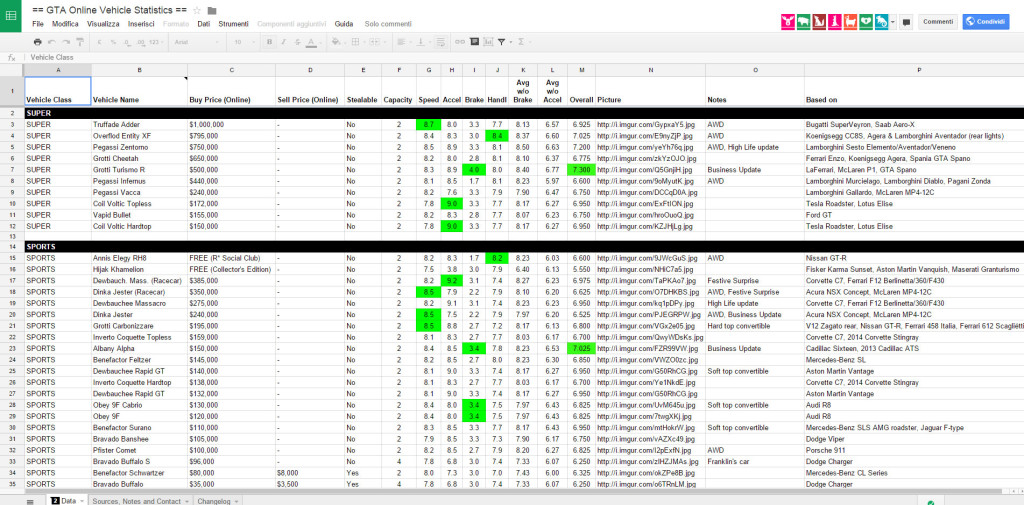
Task: Click the dark red wolf viewer avatar
Action: [x=819, y=22]
